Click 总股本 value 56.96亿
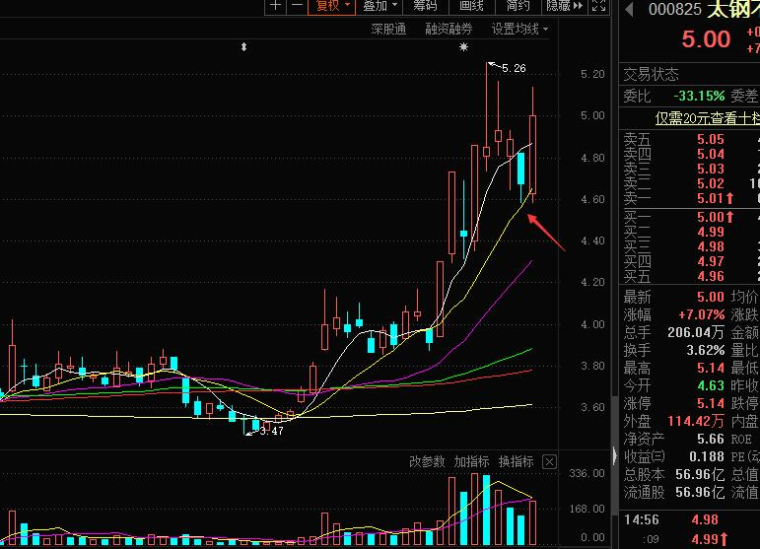Image resolution: width=760 pixels, height=549 pixels. (x=700, y=474)
